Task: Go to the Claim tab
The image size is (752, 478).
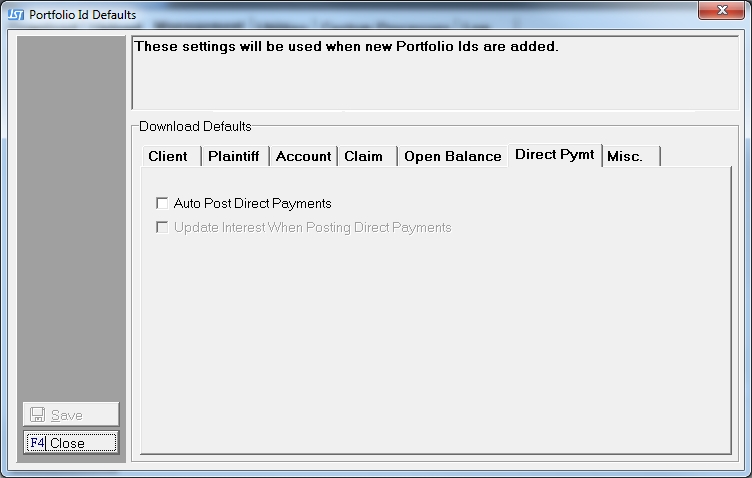Action: tap(364, 156)
